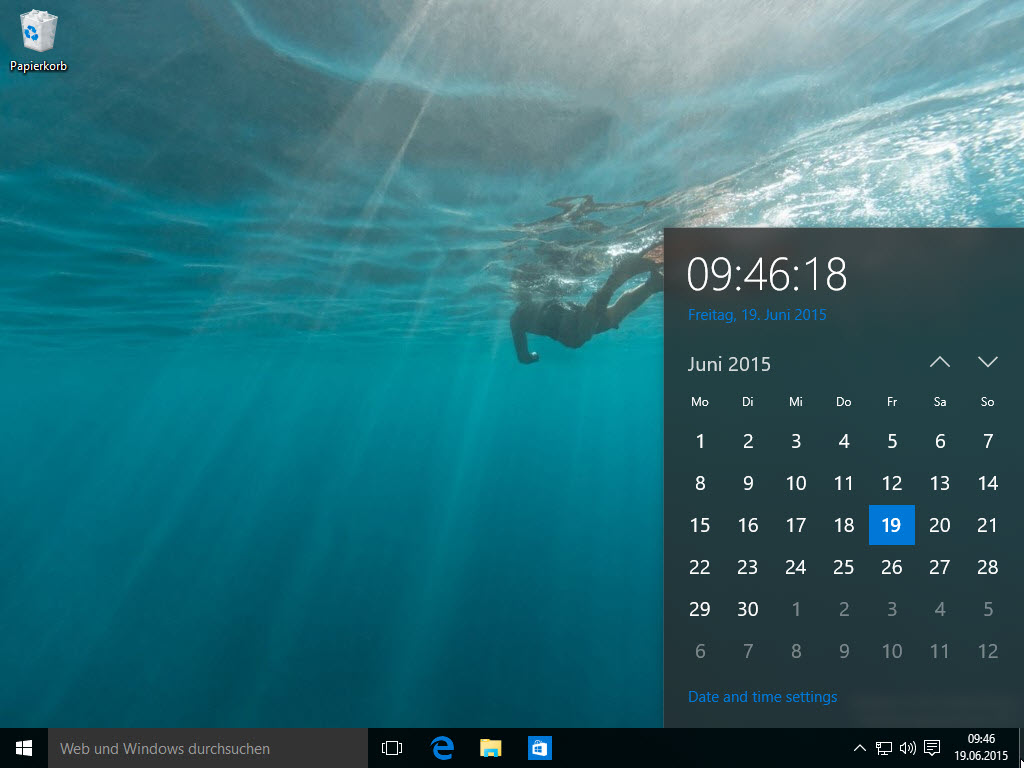Select day 18 in the calendar
The image size is (1024, 768).
[844, 525]
